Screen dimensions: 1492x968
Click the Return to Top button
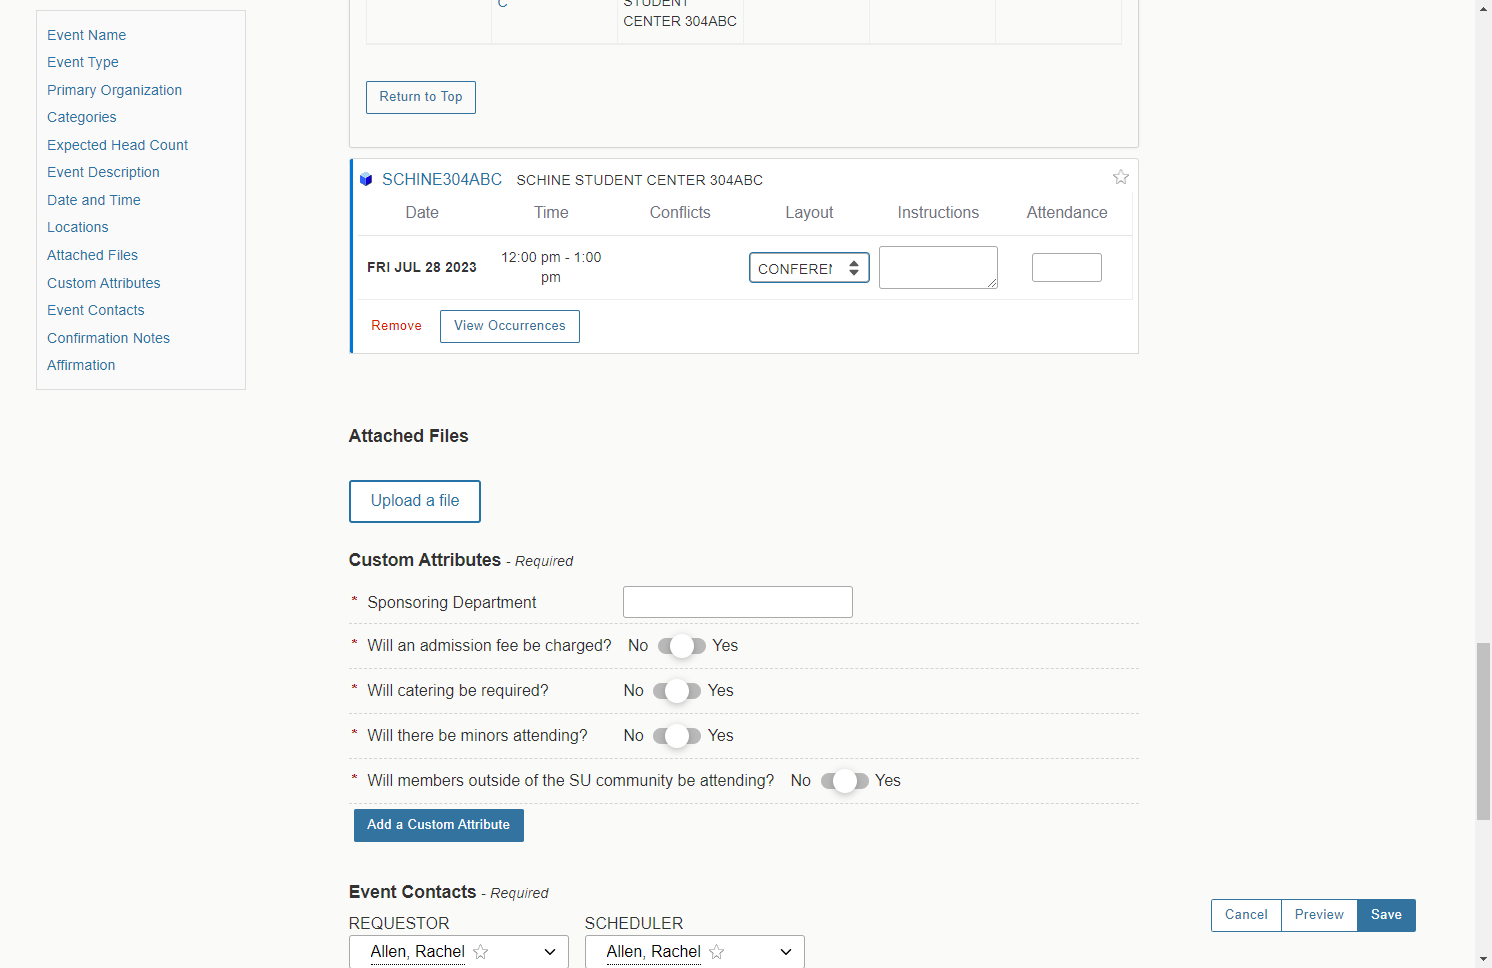421,97
